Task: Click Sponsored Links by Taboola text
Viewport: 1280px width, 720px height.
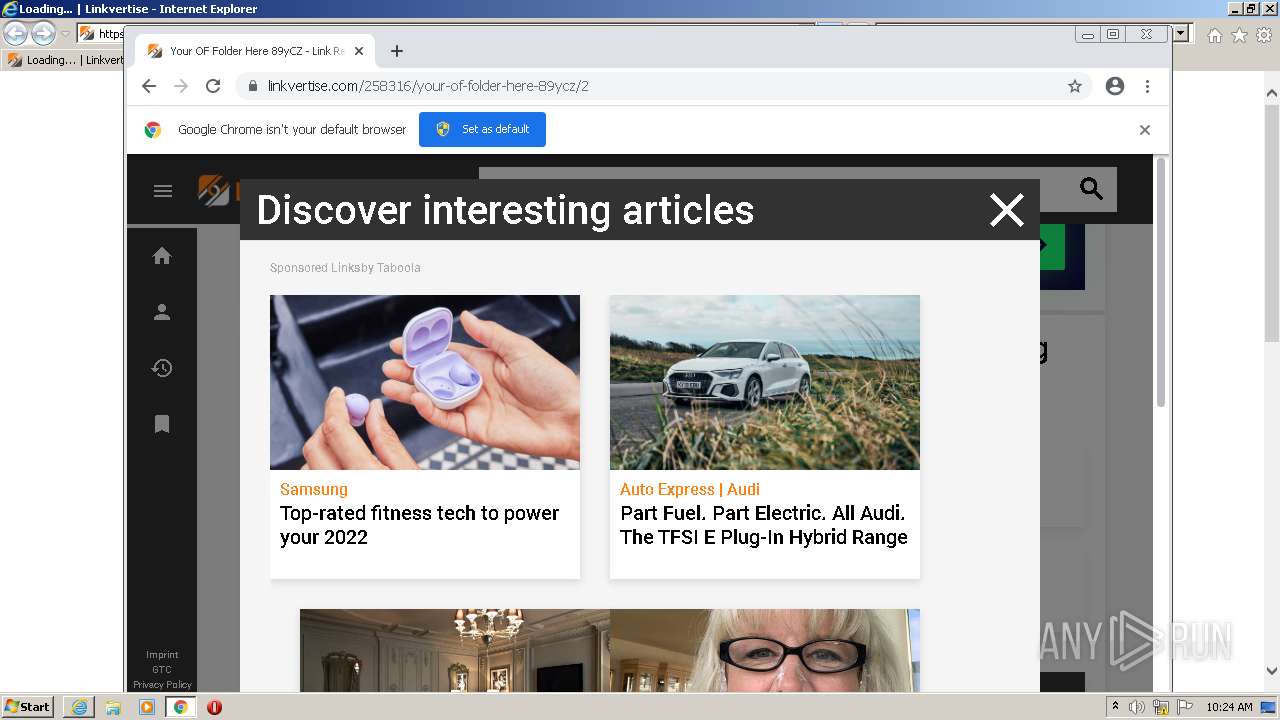Action: coord(345,268)
